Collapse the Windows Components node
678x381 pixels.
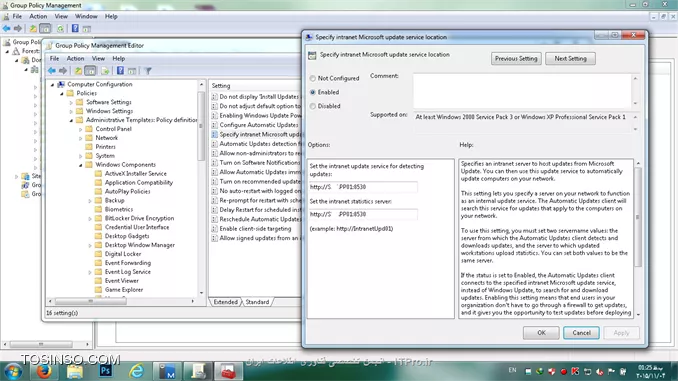81,165
